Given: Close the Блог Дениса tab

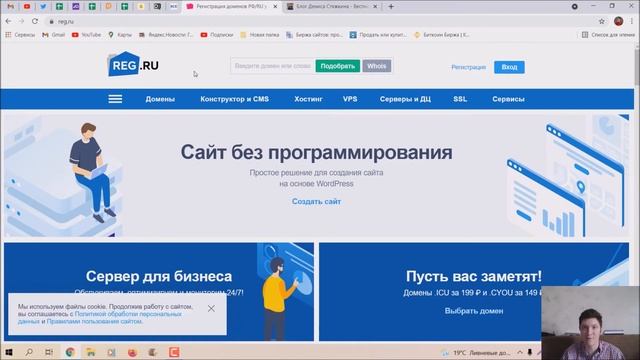Looking at the screenshot, I should (x=375, y=7).
